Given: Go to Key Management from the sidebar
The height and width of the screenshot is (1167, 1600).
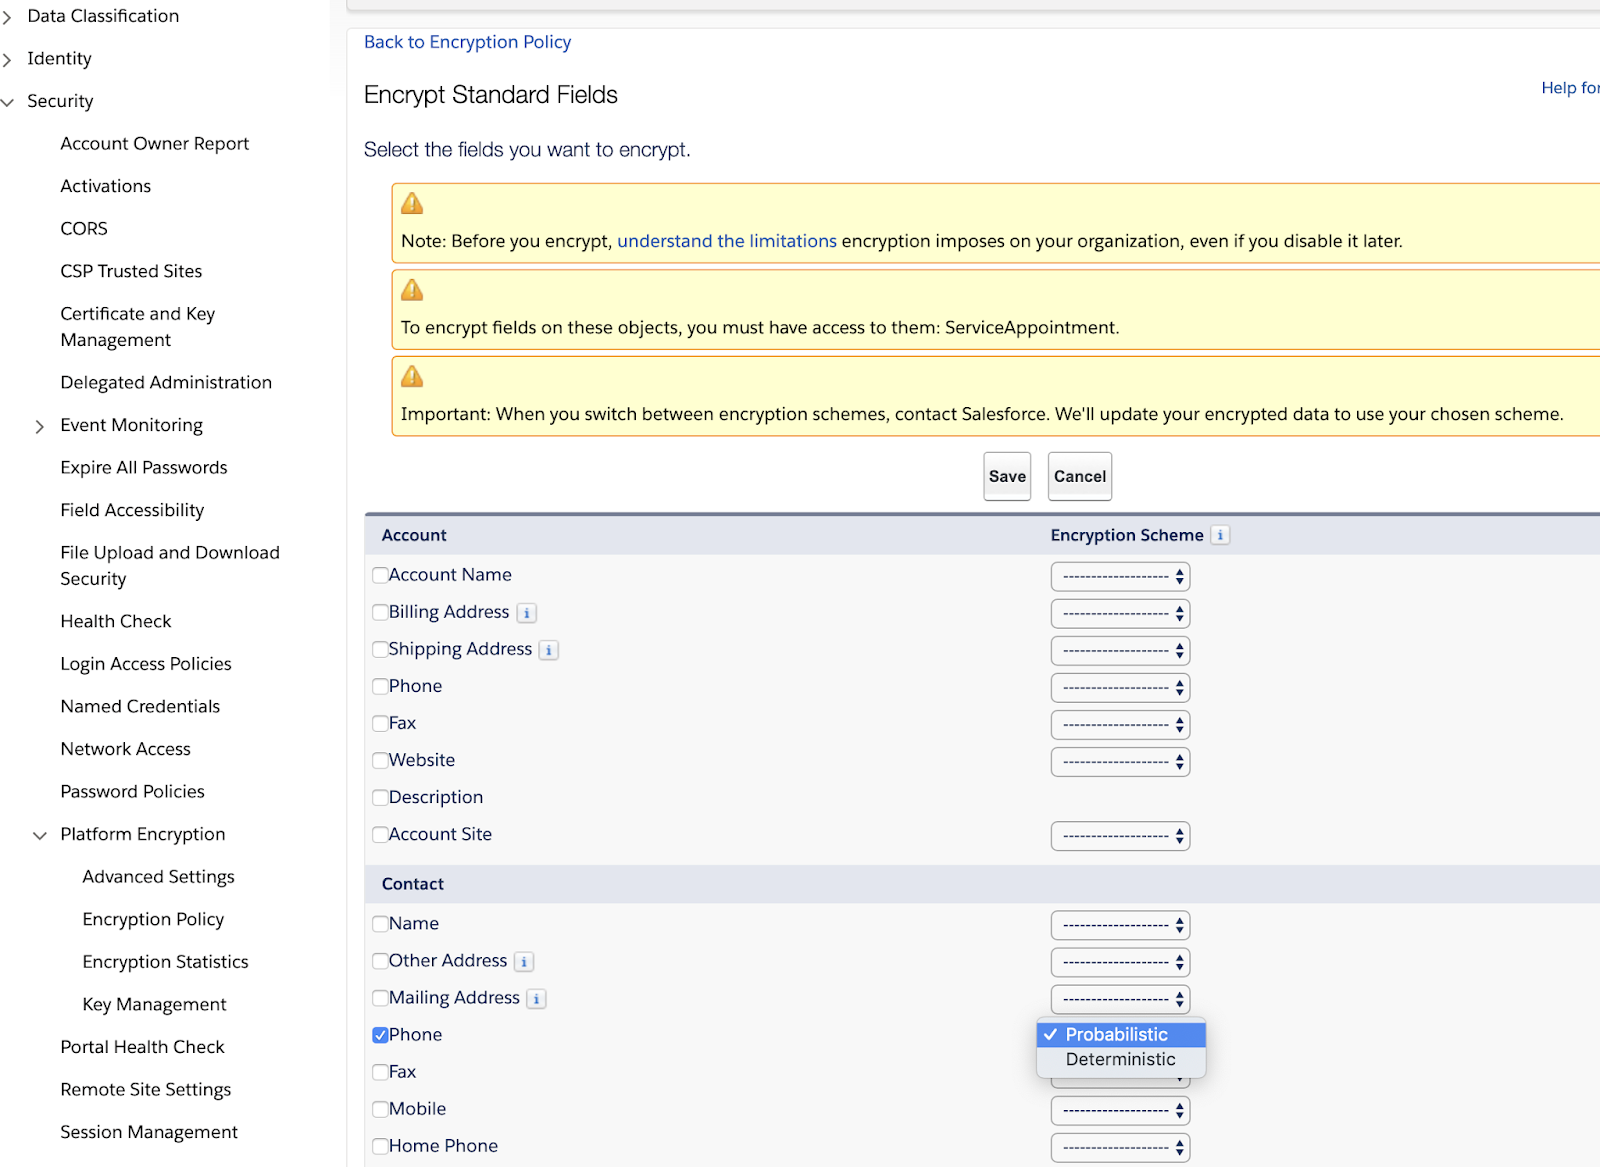Looking at the screenshot, I should click(153, 1004).
